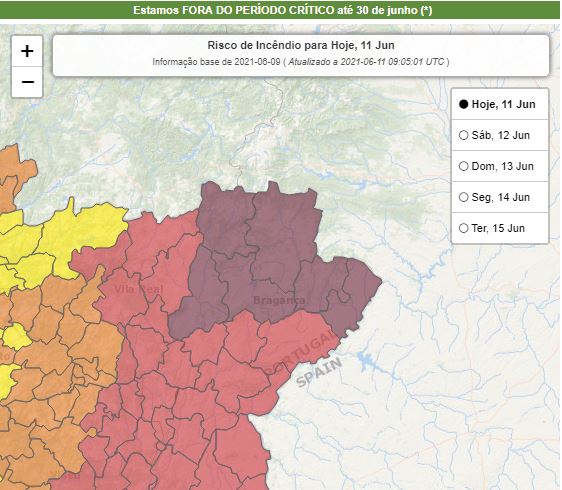Click the Vila Real label on the map

tap(139, 289)
